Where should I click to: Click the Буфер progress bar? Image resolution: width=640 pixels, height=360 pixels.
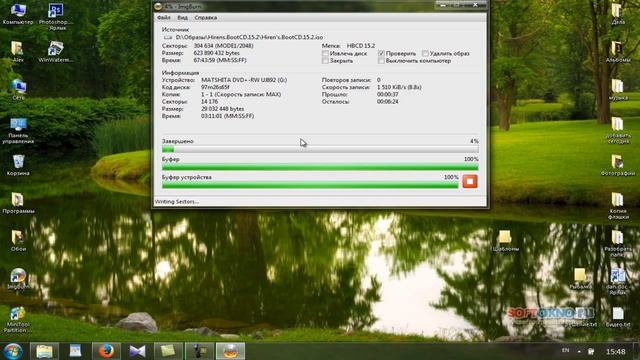(320, 167)
